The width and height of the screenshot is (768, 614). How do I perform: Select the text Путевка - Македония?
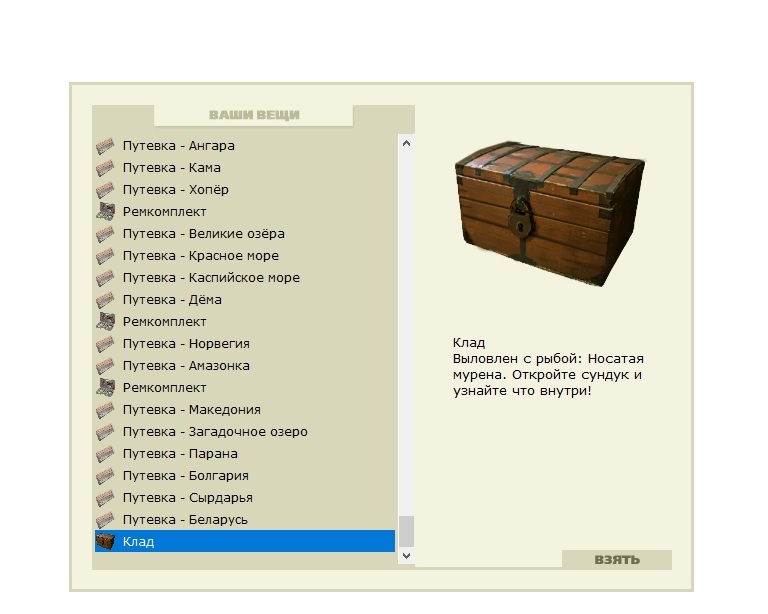[192, 410]
